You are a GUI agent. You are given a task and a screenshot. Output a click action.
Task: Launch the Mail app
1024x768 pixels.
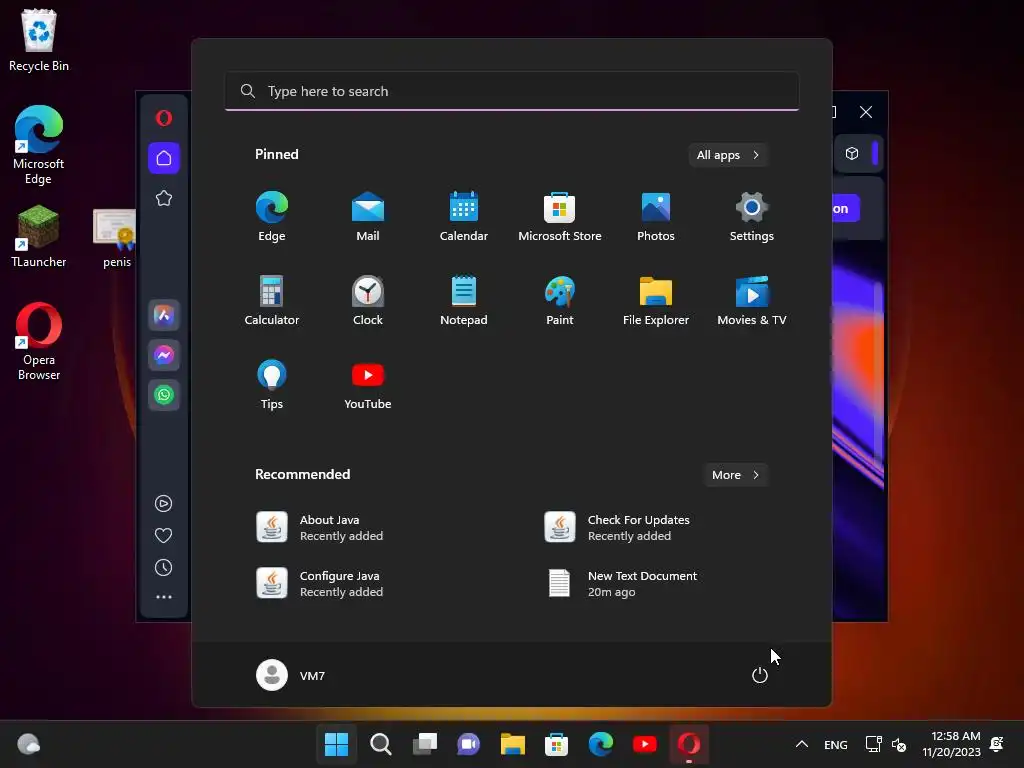click(368, 216)
